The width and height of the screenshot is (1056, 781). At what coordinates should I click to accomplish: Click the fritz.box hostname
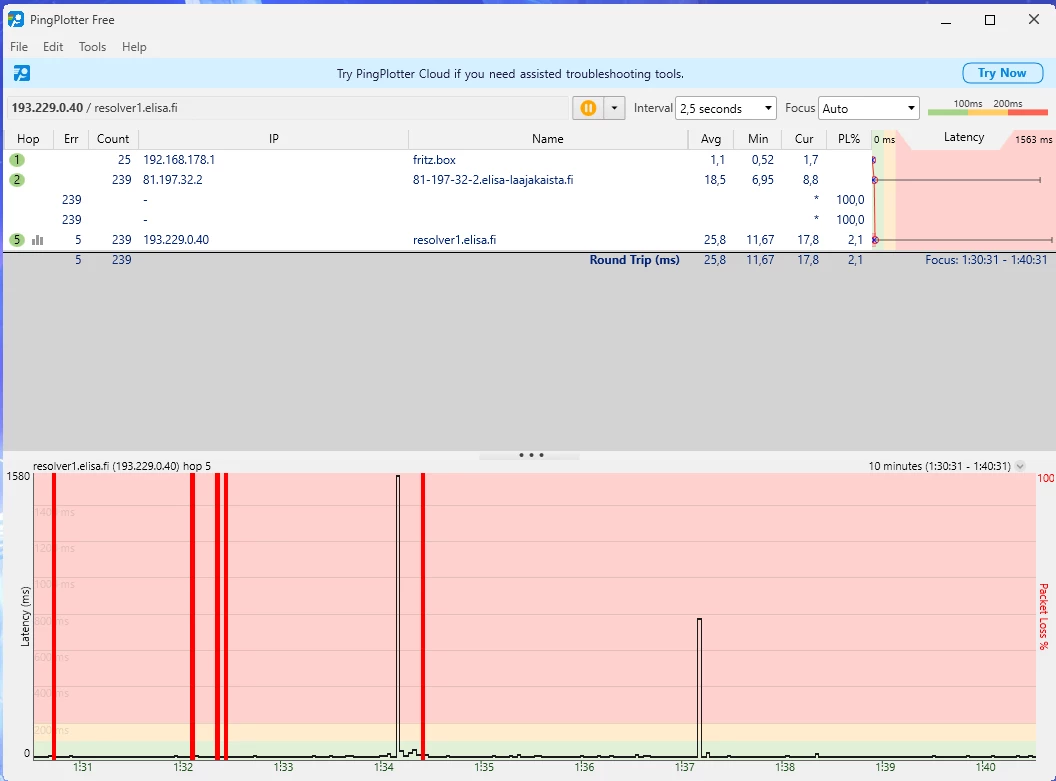tap(434, 160)
